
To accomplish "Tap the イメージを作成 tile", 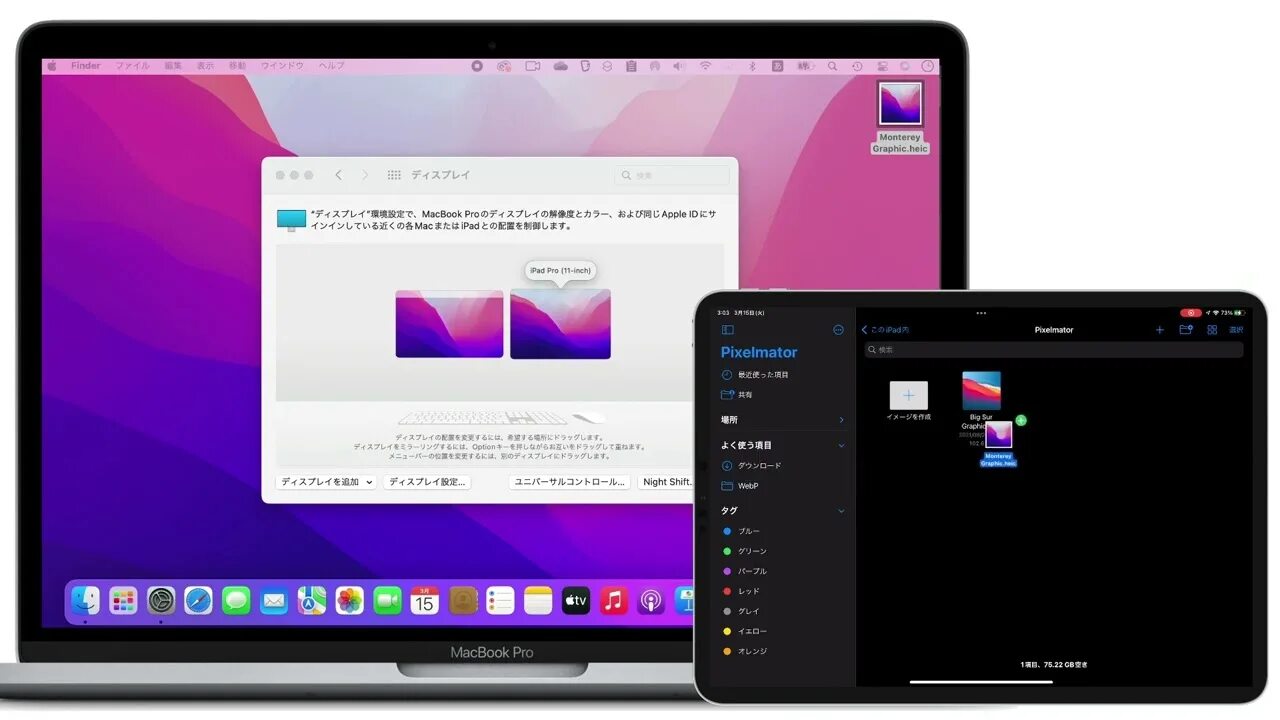I will pyautogui.click(x=909, y=400).
